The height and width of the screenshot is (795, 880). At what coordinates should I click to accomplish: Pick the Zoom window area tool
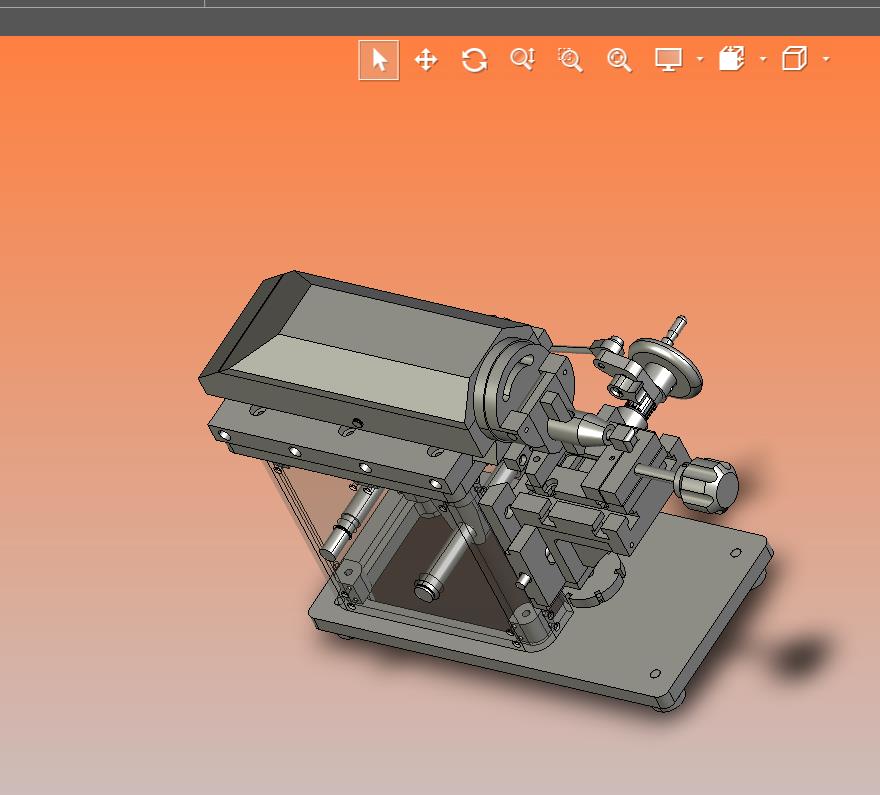(570, 60)
